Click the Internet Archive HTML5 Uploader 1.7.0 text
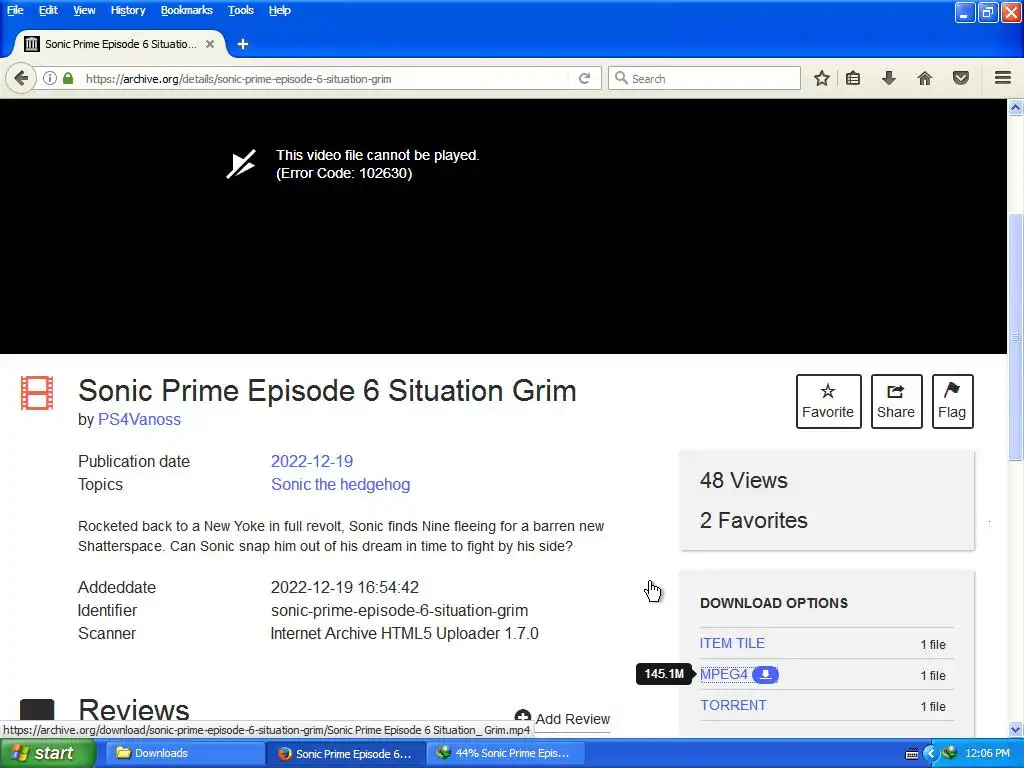 (404, 633)
